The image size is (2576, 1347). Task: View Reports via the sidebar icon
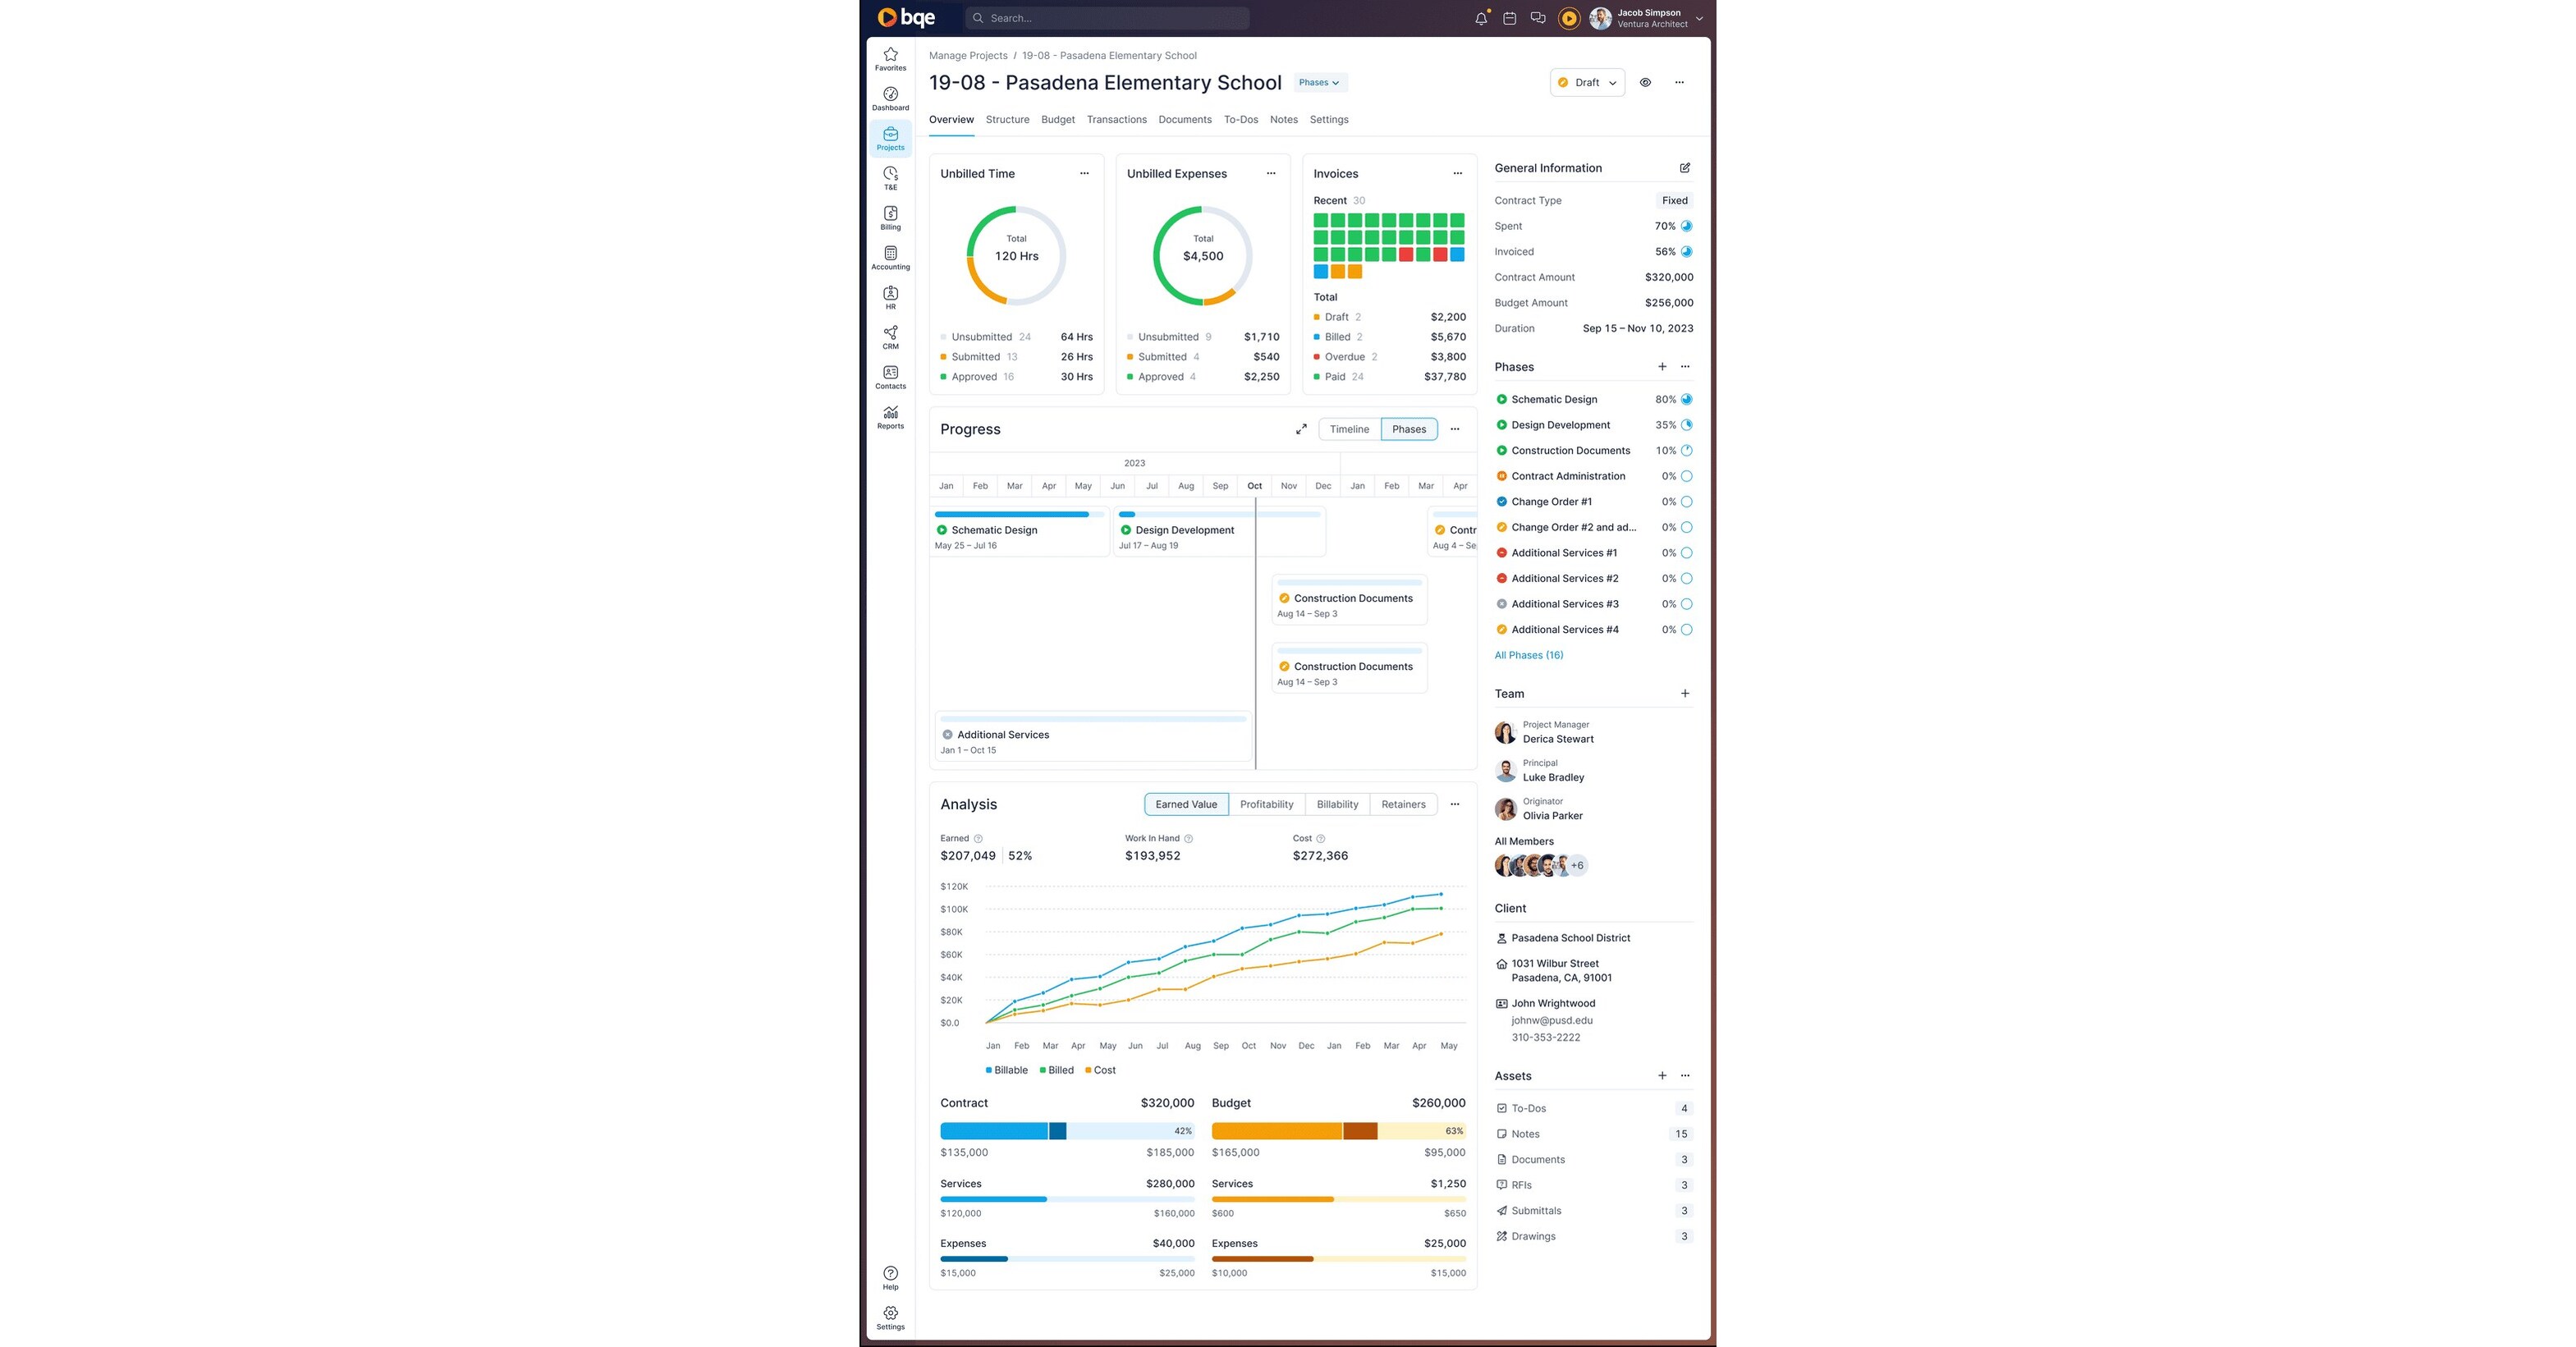[890, 417]
